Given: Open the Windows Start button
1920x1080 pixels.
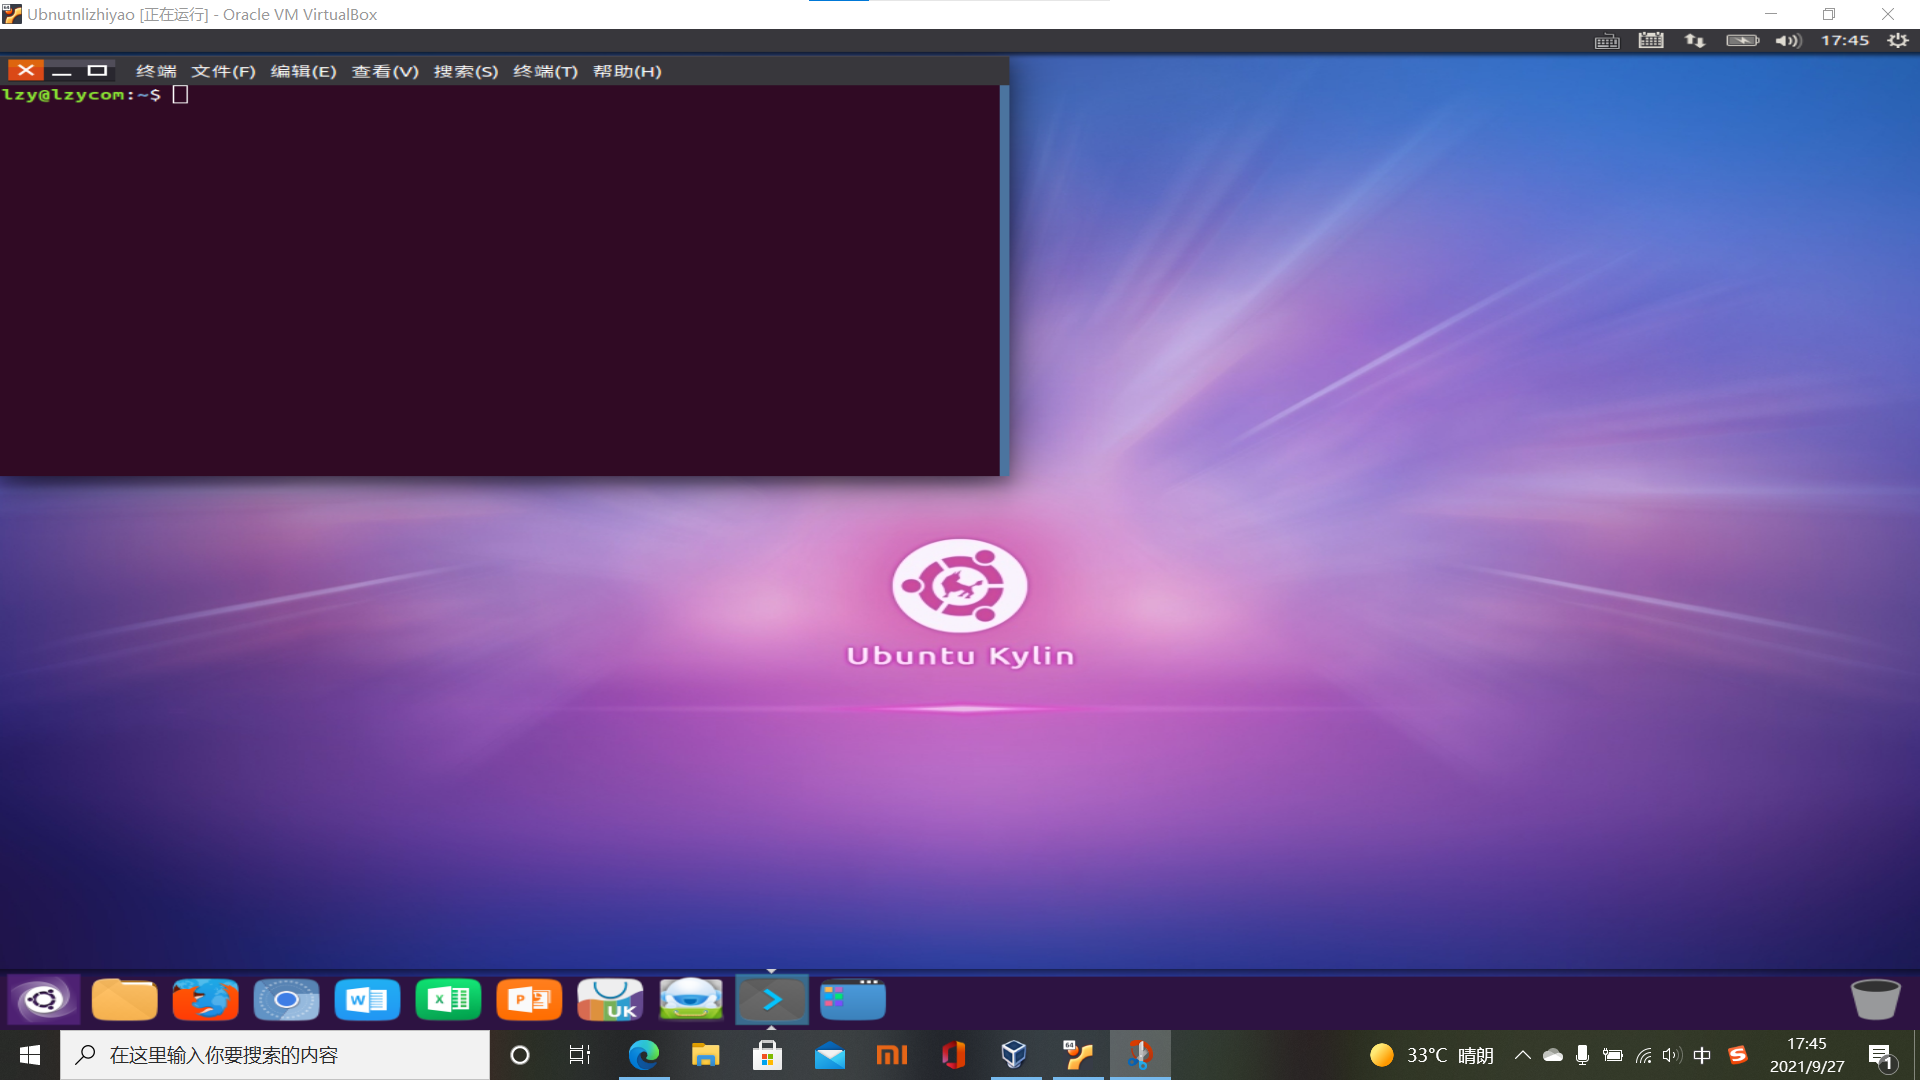Looking at the screenshot, I should 30,1055.
